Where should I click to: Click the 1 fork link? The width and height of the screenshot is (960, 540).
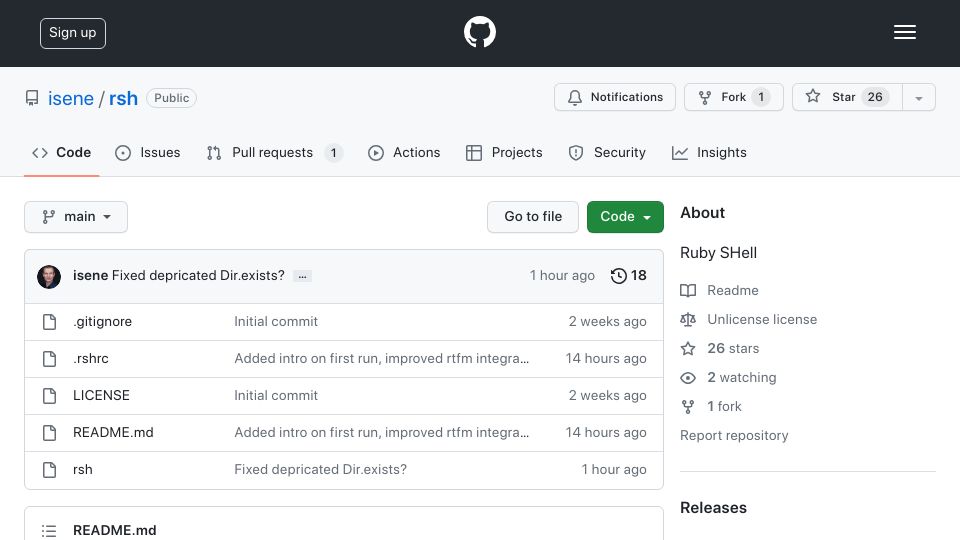[724, 407]
